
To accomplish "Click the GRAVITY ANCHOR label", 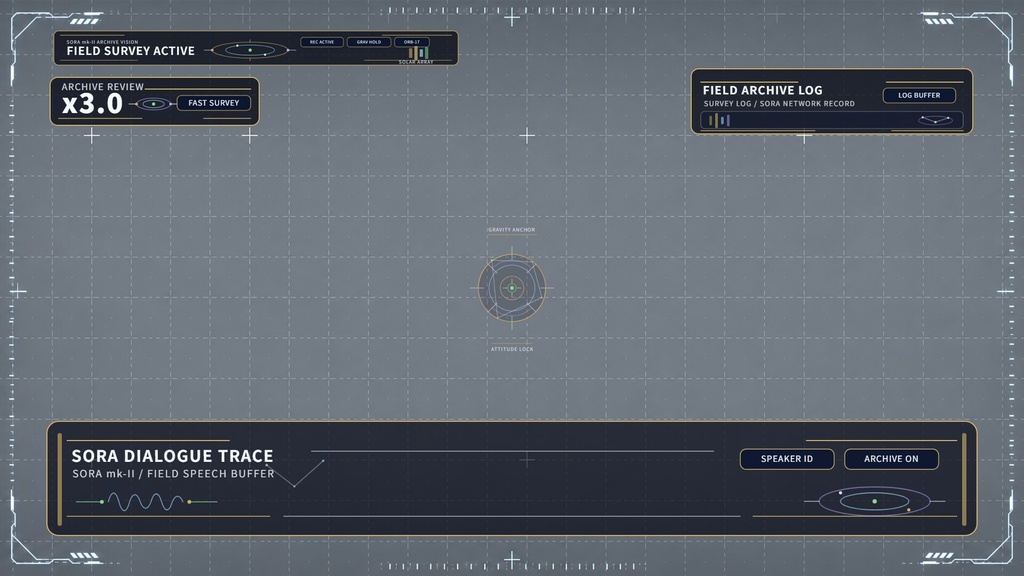I will [511, 230].
